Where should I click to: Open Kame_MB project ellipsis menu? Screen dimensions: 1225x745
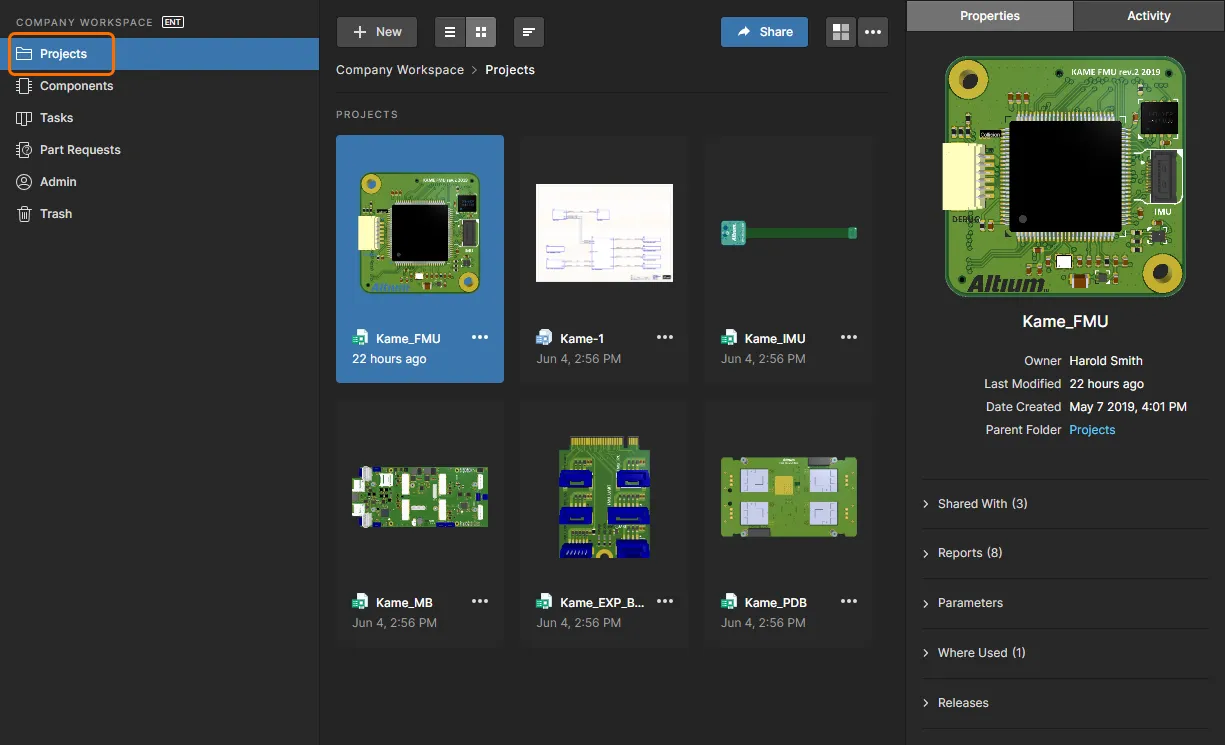point(480,602)
